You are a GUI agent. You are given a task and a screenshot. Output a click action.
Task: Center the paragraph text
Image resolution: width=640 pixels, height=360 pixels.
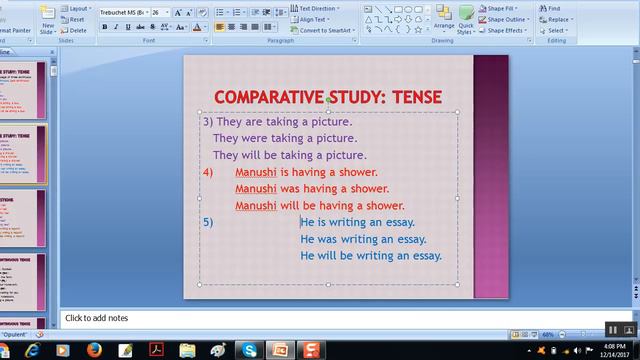(x=231, y=27)
